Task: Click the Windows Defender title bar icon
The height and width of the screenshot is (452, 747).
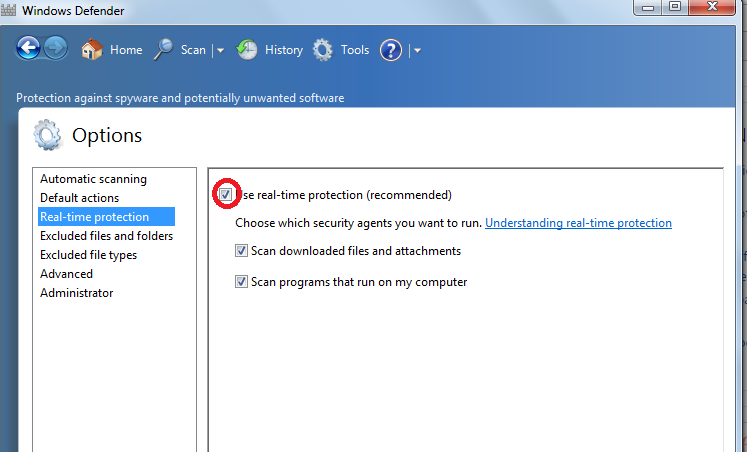Action: 8,10
